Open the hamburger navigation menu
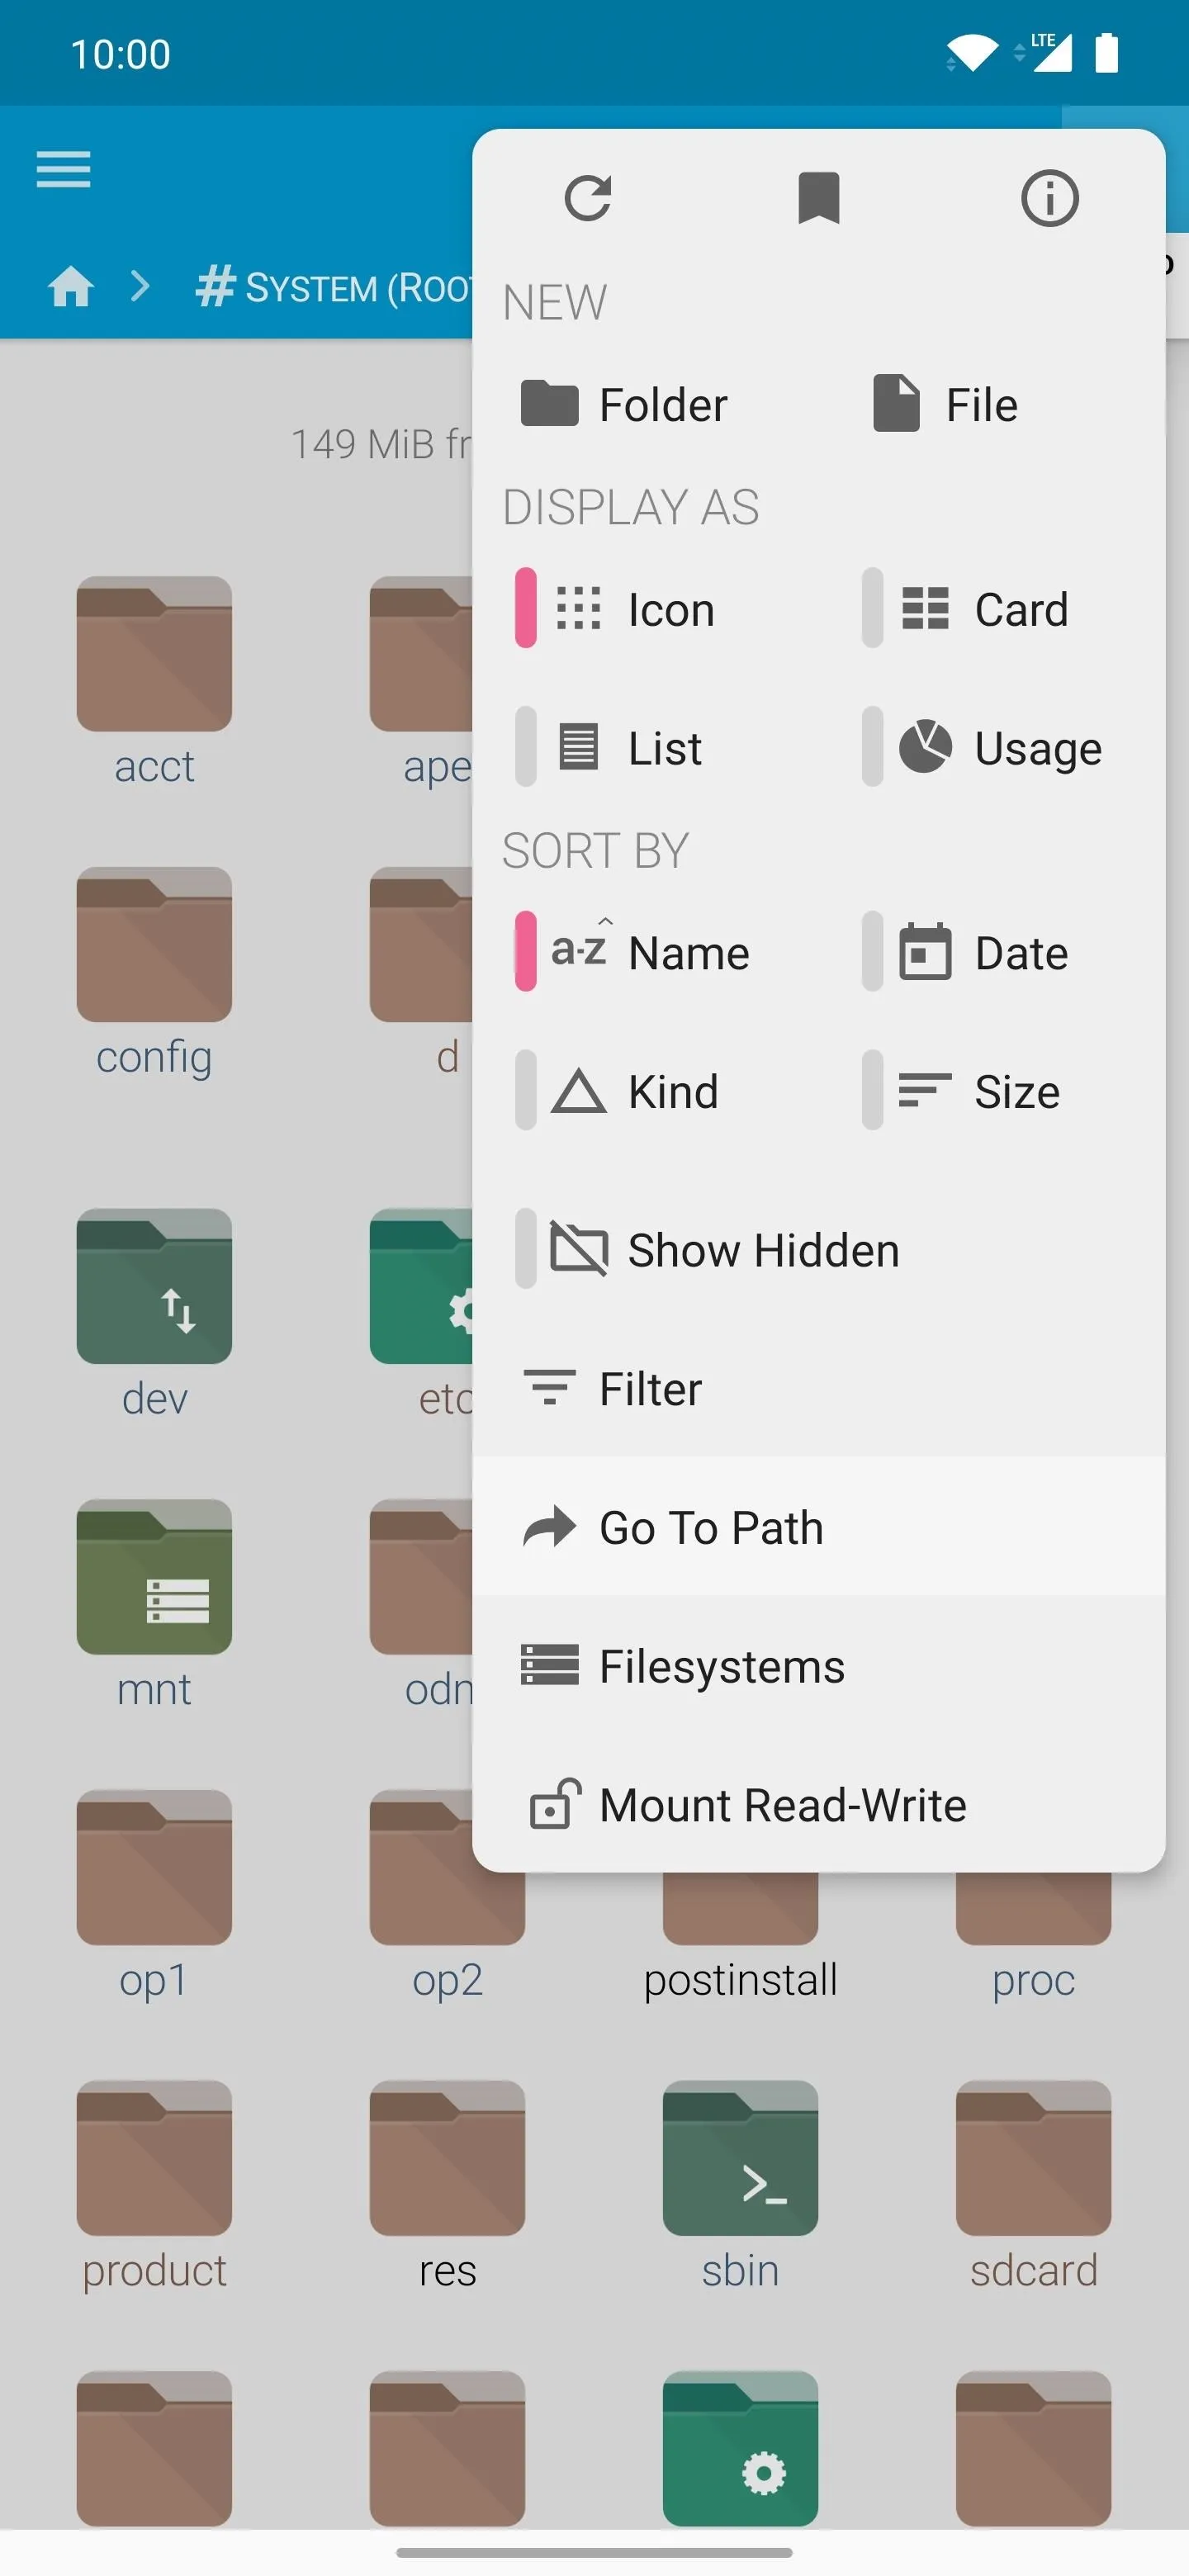 point(63,169)
